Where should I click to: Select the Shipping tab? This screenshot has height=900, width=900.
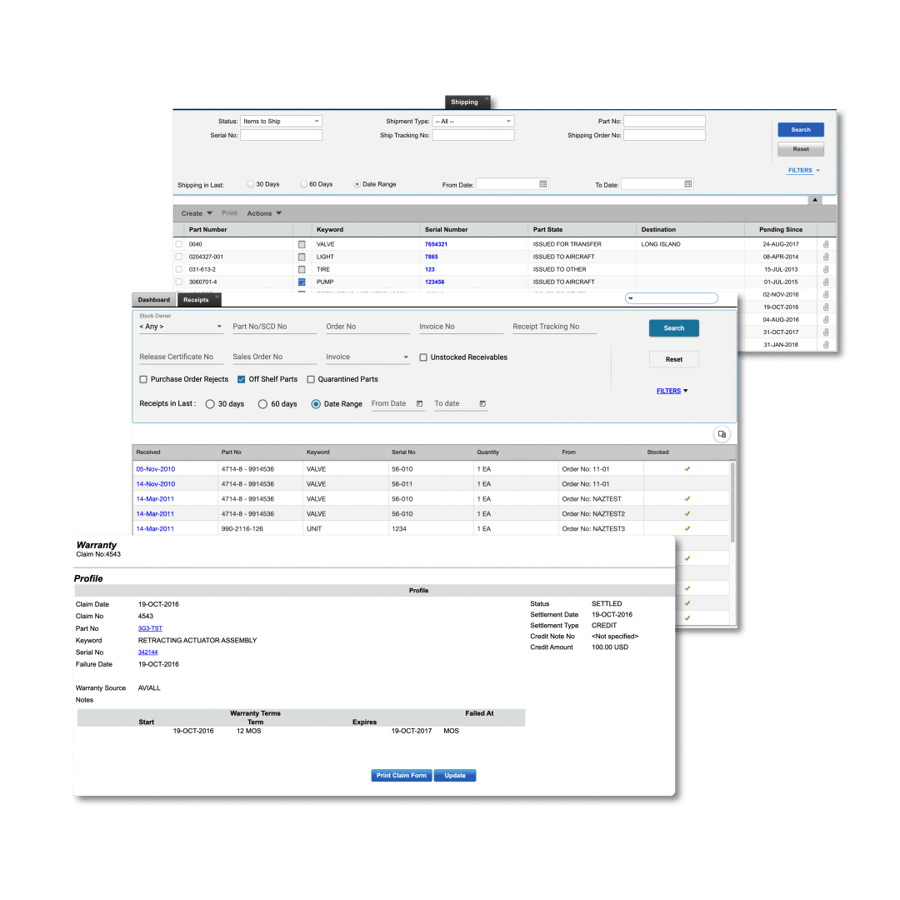click(465, 102)
